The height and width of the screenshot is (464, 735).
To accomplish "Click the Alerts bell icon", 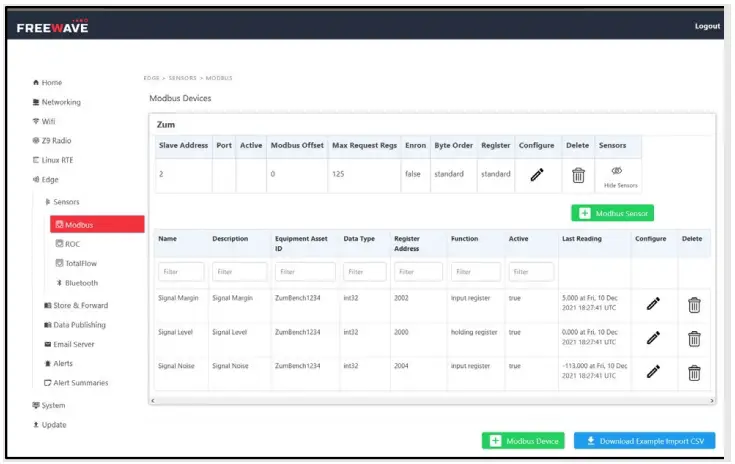I will [x=47, y=363].
